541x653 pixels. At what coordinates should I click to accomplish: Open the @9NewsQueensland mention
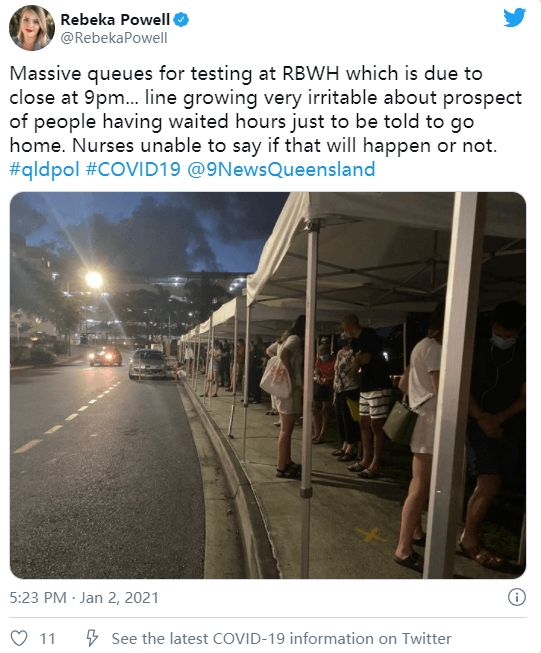[281, 169]
